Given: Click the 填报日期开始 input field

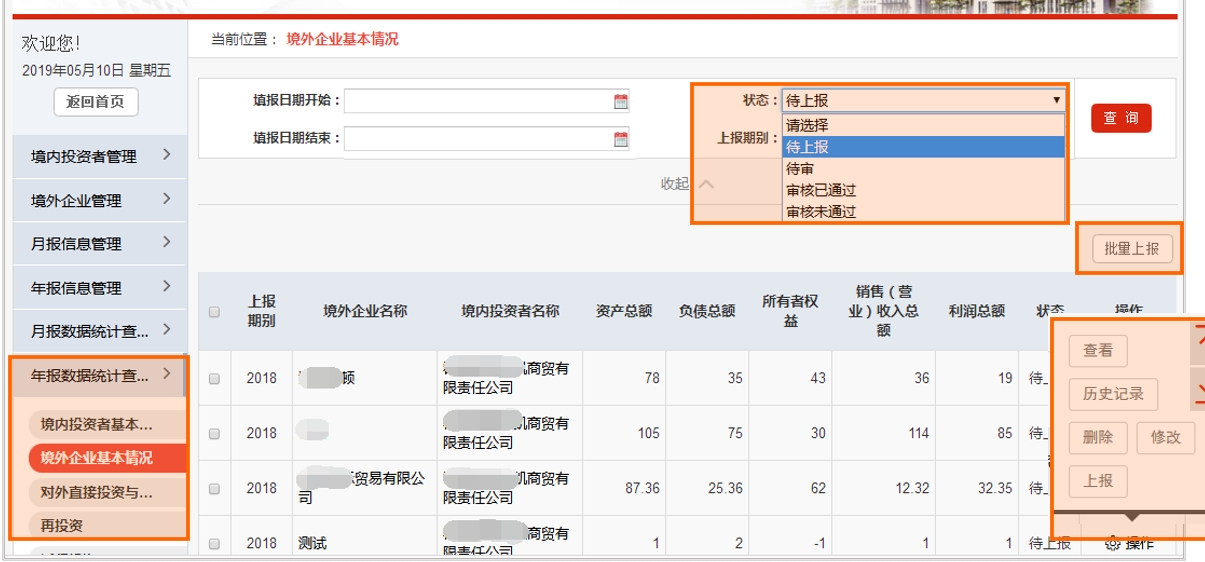Looking at the screenshot, I should click(x=477, y=101).
